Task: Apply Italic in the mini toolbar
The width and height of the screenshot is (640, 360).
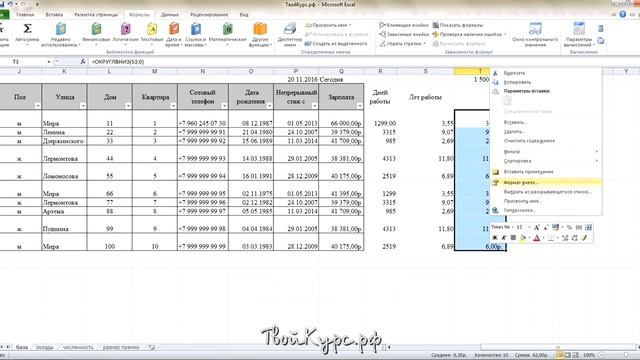Action: pyautogui.click(x=504, y=238)
